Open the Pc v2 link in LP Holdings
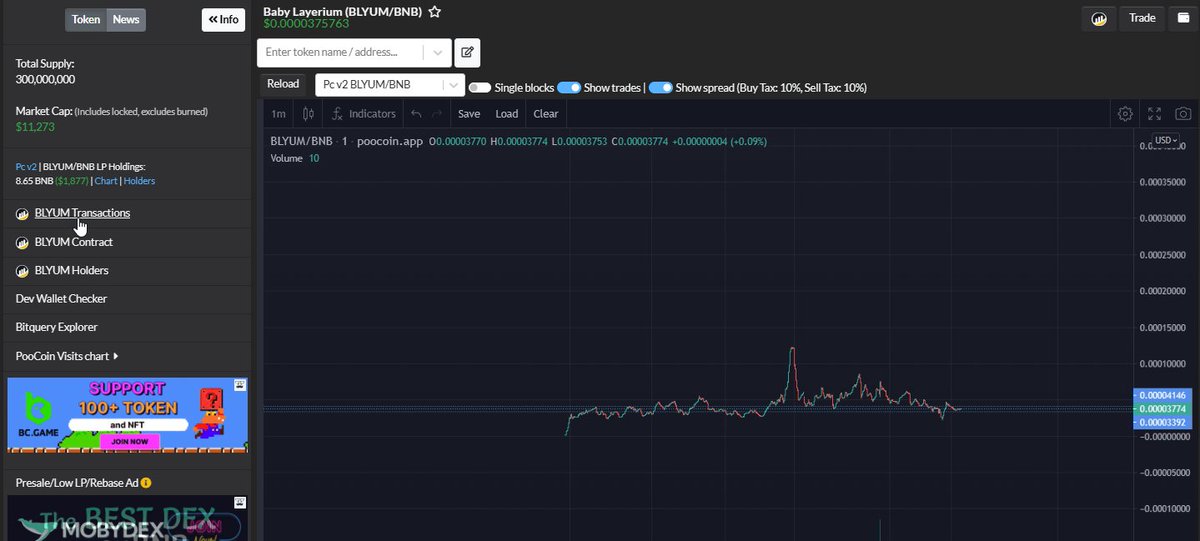Viewport: 1200px width, 541px height. click(26, 166)
